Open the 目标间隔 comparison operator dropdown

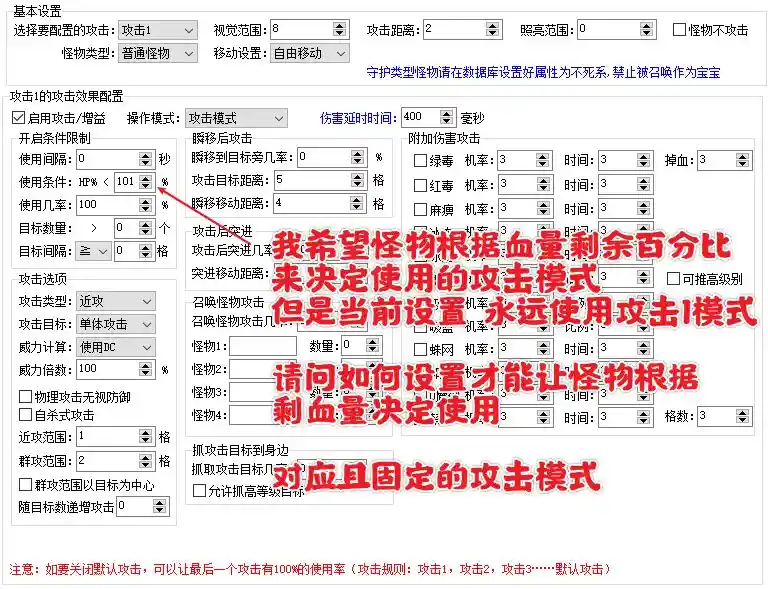(94, 251)
